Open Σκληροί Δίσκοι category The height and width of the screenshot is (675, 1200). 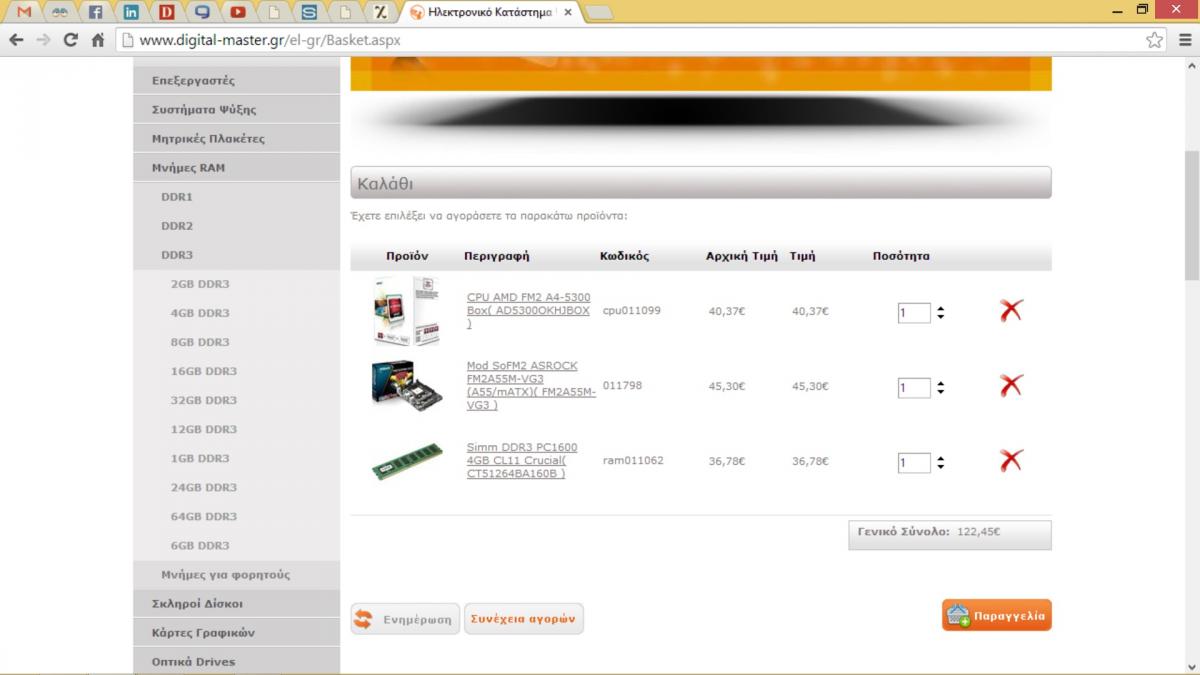(x=236, y=604)
